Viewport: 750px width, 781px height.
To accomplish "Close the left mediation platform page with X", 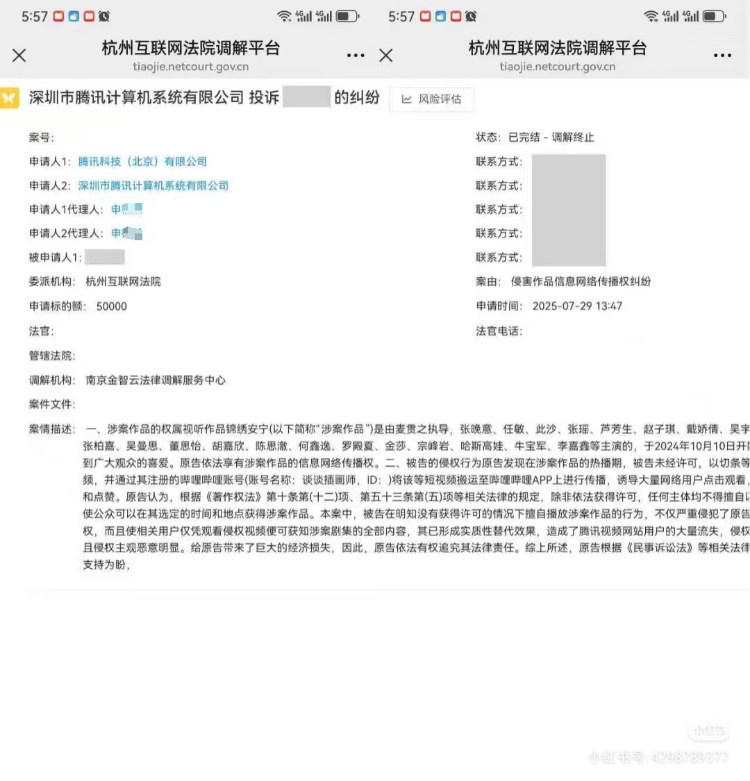I will point(18,56).
